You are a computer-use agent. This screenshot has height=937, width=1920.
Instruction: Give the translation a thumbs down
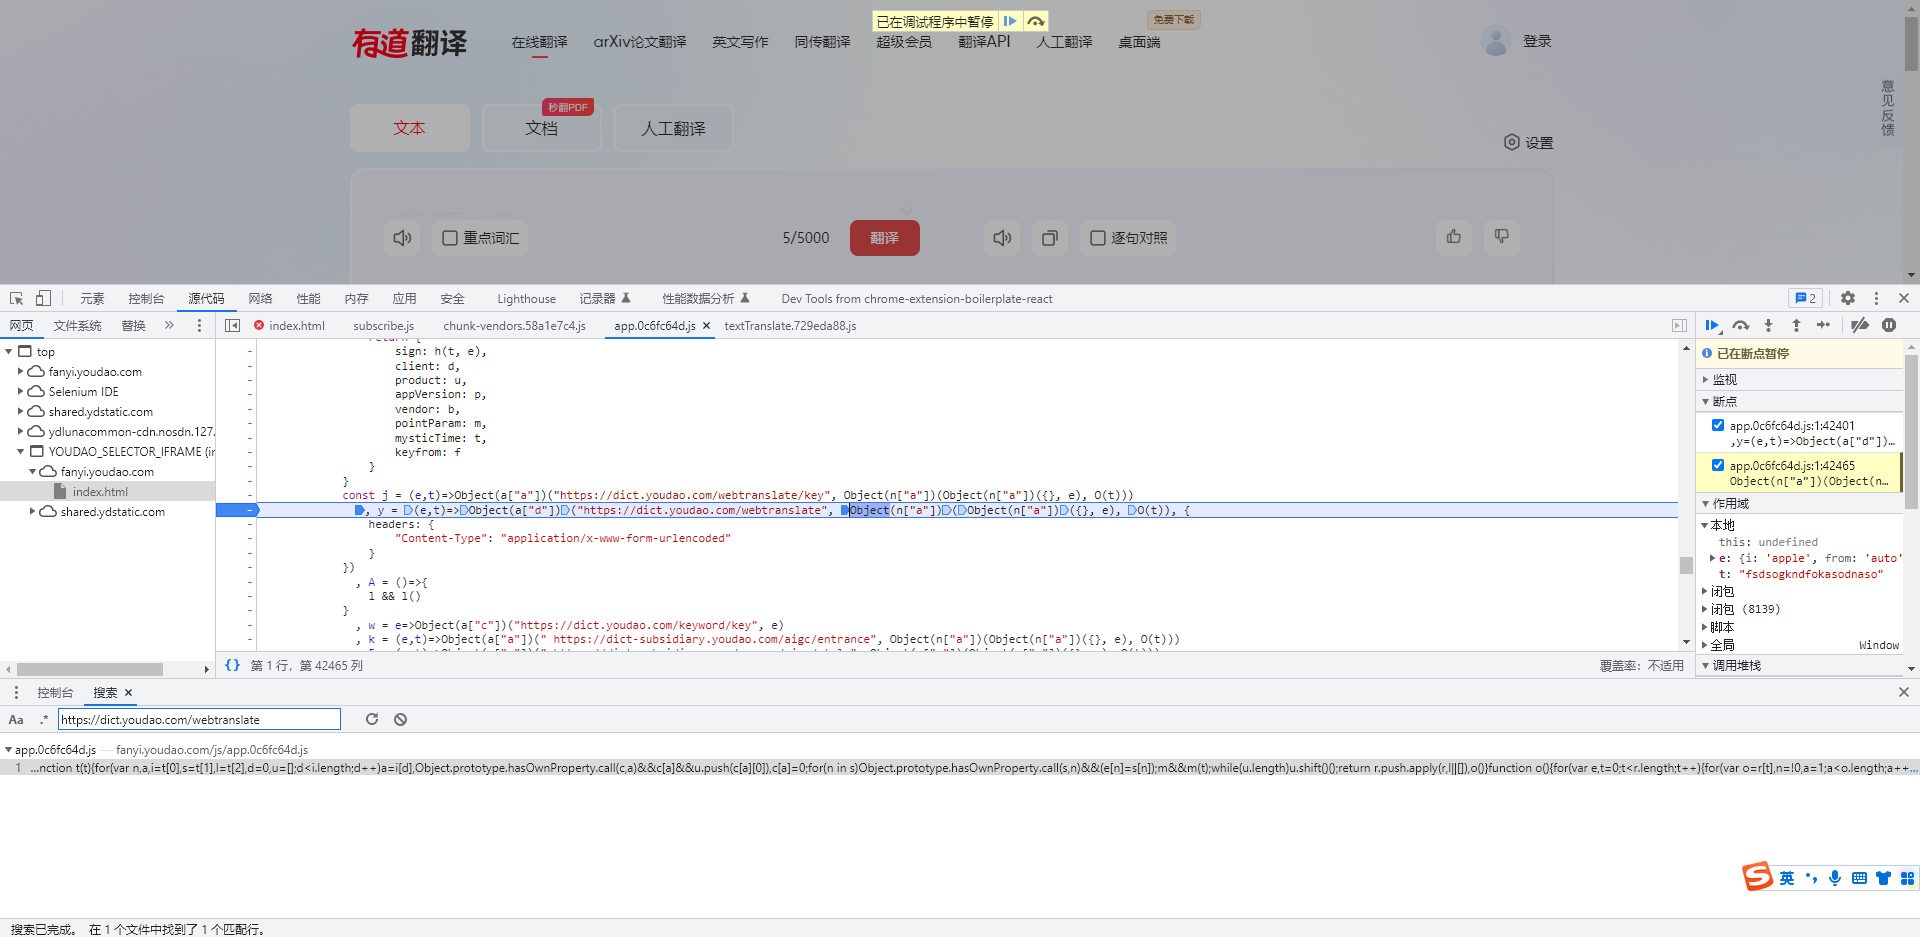click(x=1501, y=237)
